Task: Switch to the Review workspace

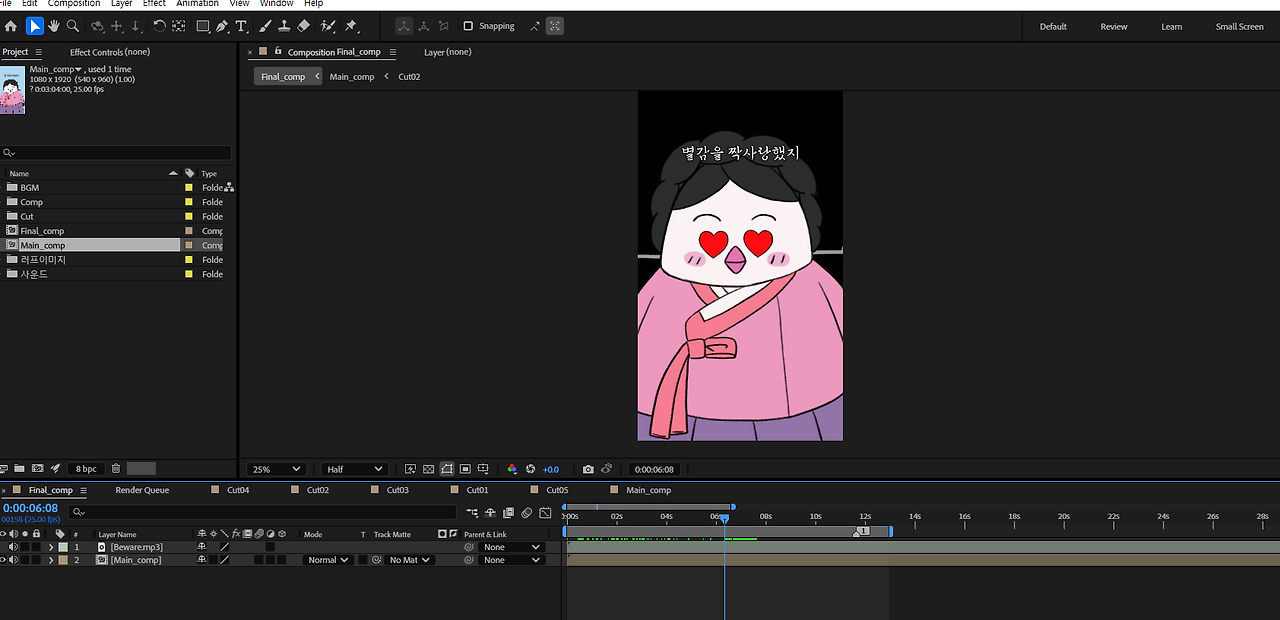Action: coord(1114,27)
